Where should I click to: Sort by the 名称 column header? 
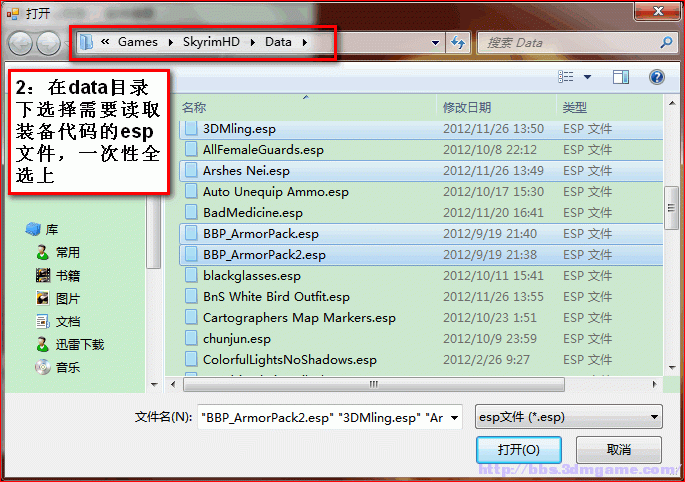(x=194, y=107)
